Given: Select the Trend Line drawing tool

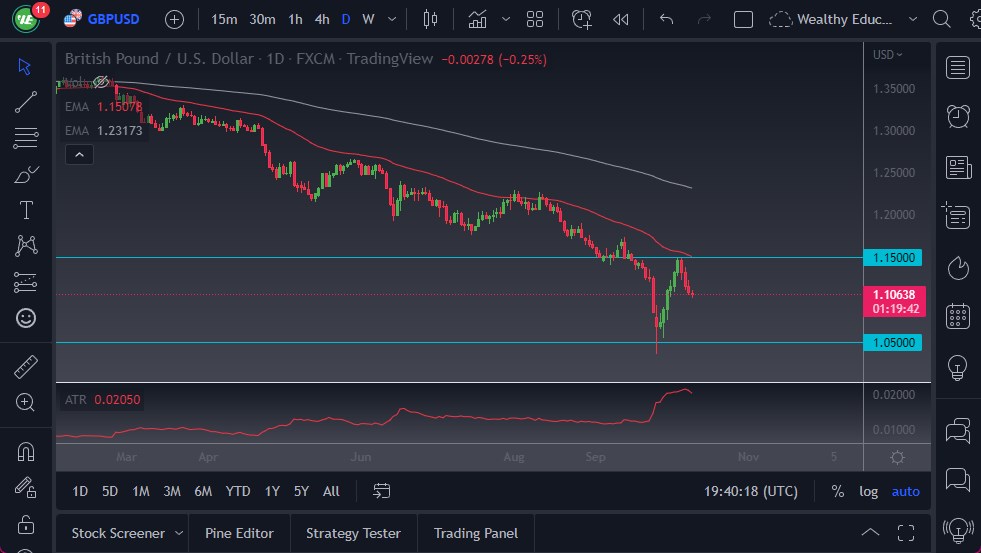Looking at the screenshot, I should coord(26,101).
